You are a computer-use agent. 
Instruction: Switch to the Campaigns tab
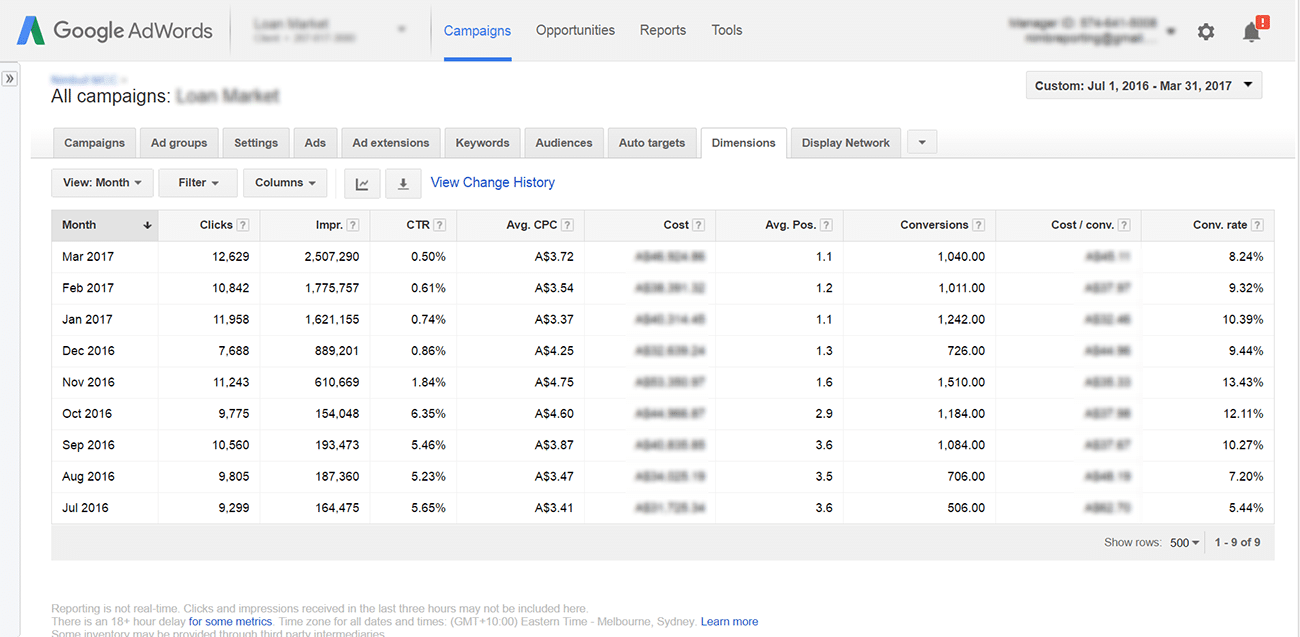tap(94, 143)
